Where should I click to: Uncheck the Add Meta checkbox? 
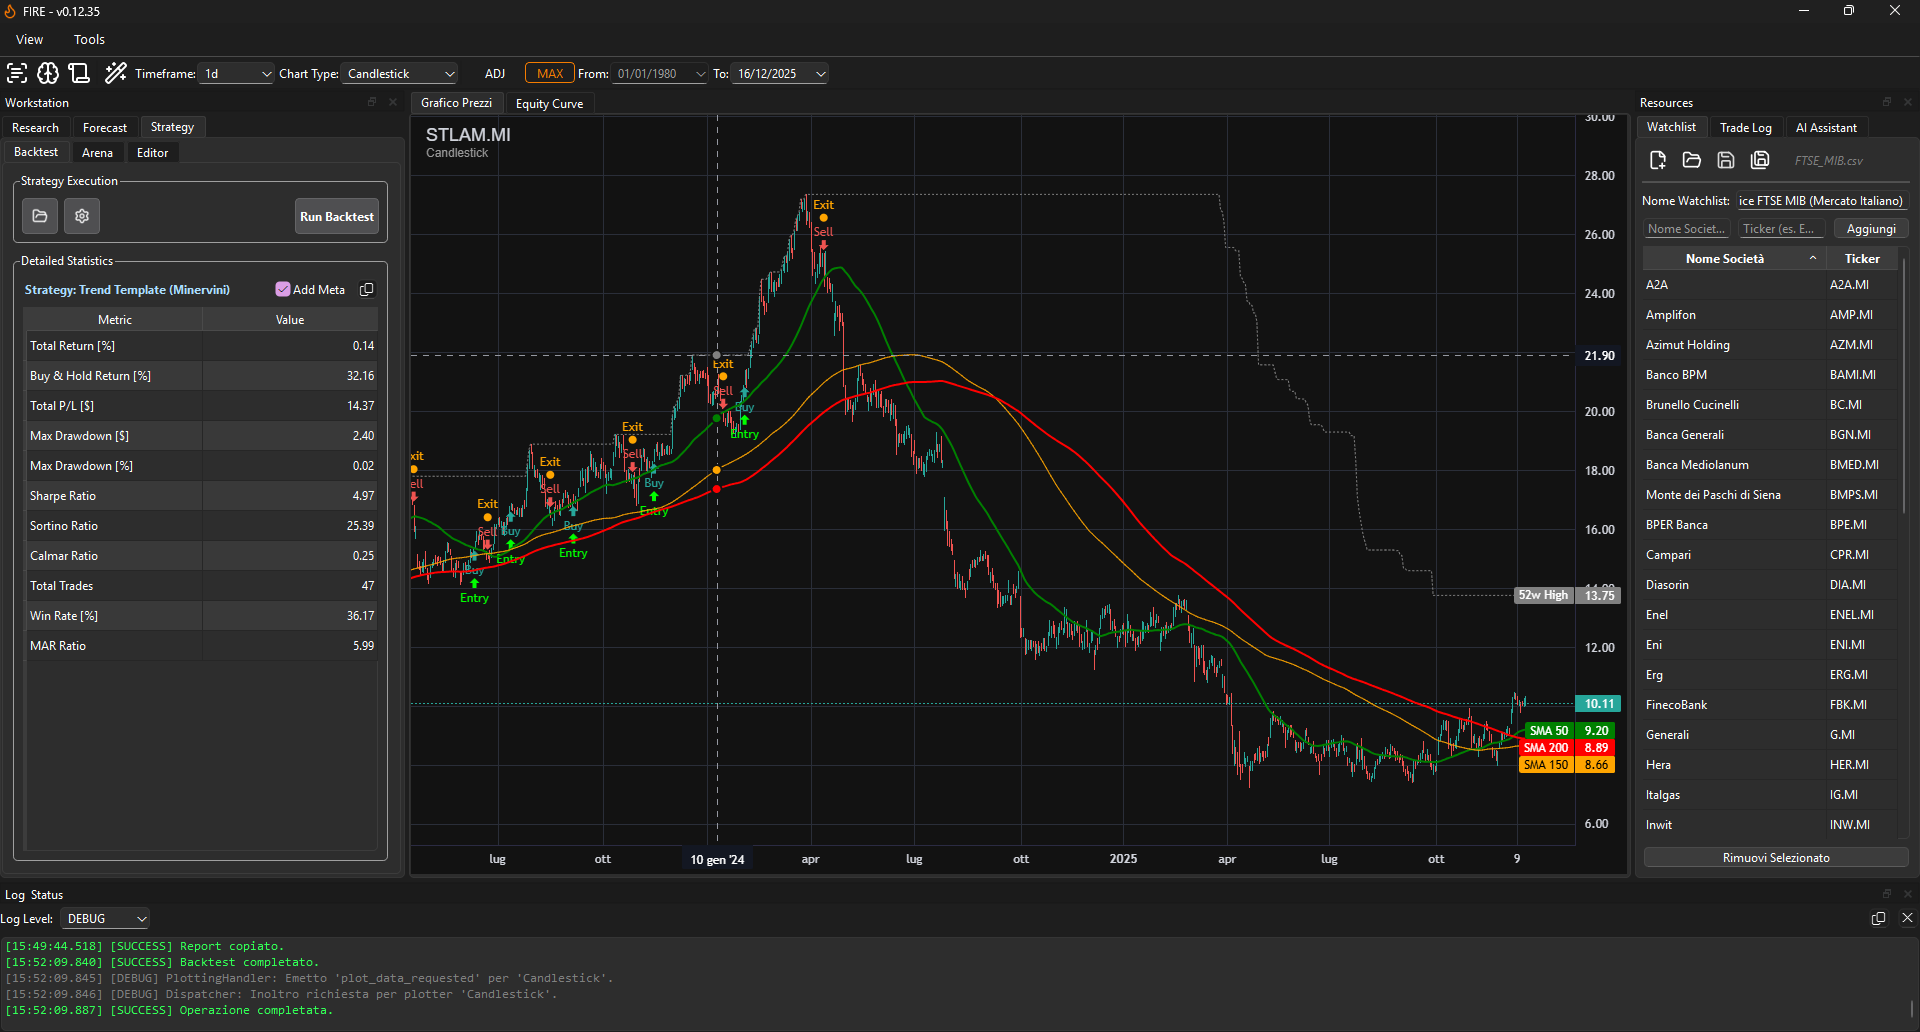pos(283,290)
